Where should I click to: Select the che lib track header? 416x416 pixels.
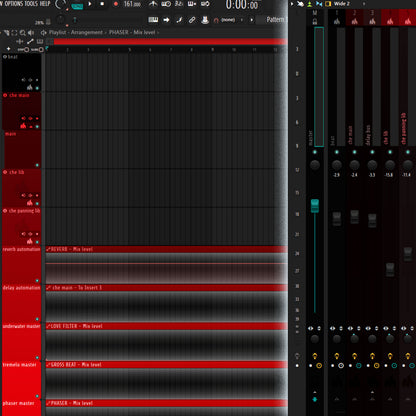pyautogui.click(x=21, y=188)
